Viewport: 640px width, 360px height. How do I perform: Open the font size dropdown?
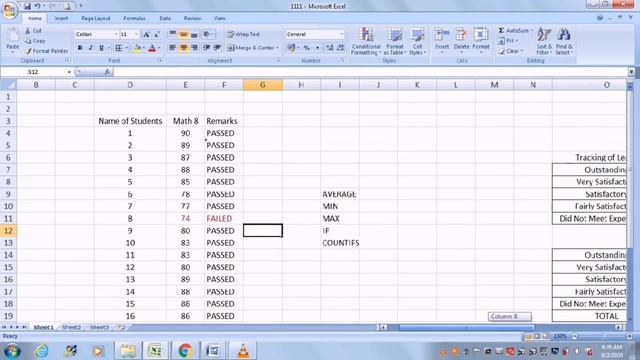[136, 34]
